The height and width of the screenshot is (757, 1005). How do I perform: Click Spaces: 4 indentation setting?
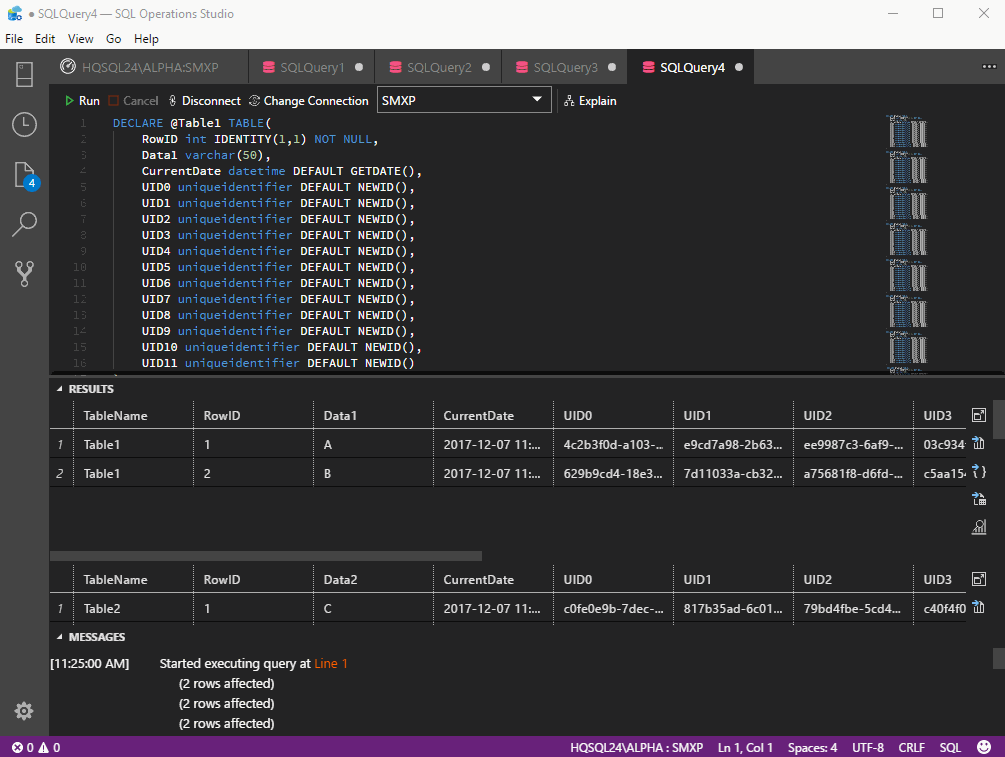tap(812, 747)
